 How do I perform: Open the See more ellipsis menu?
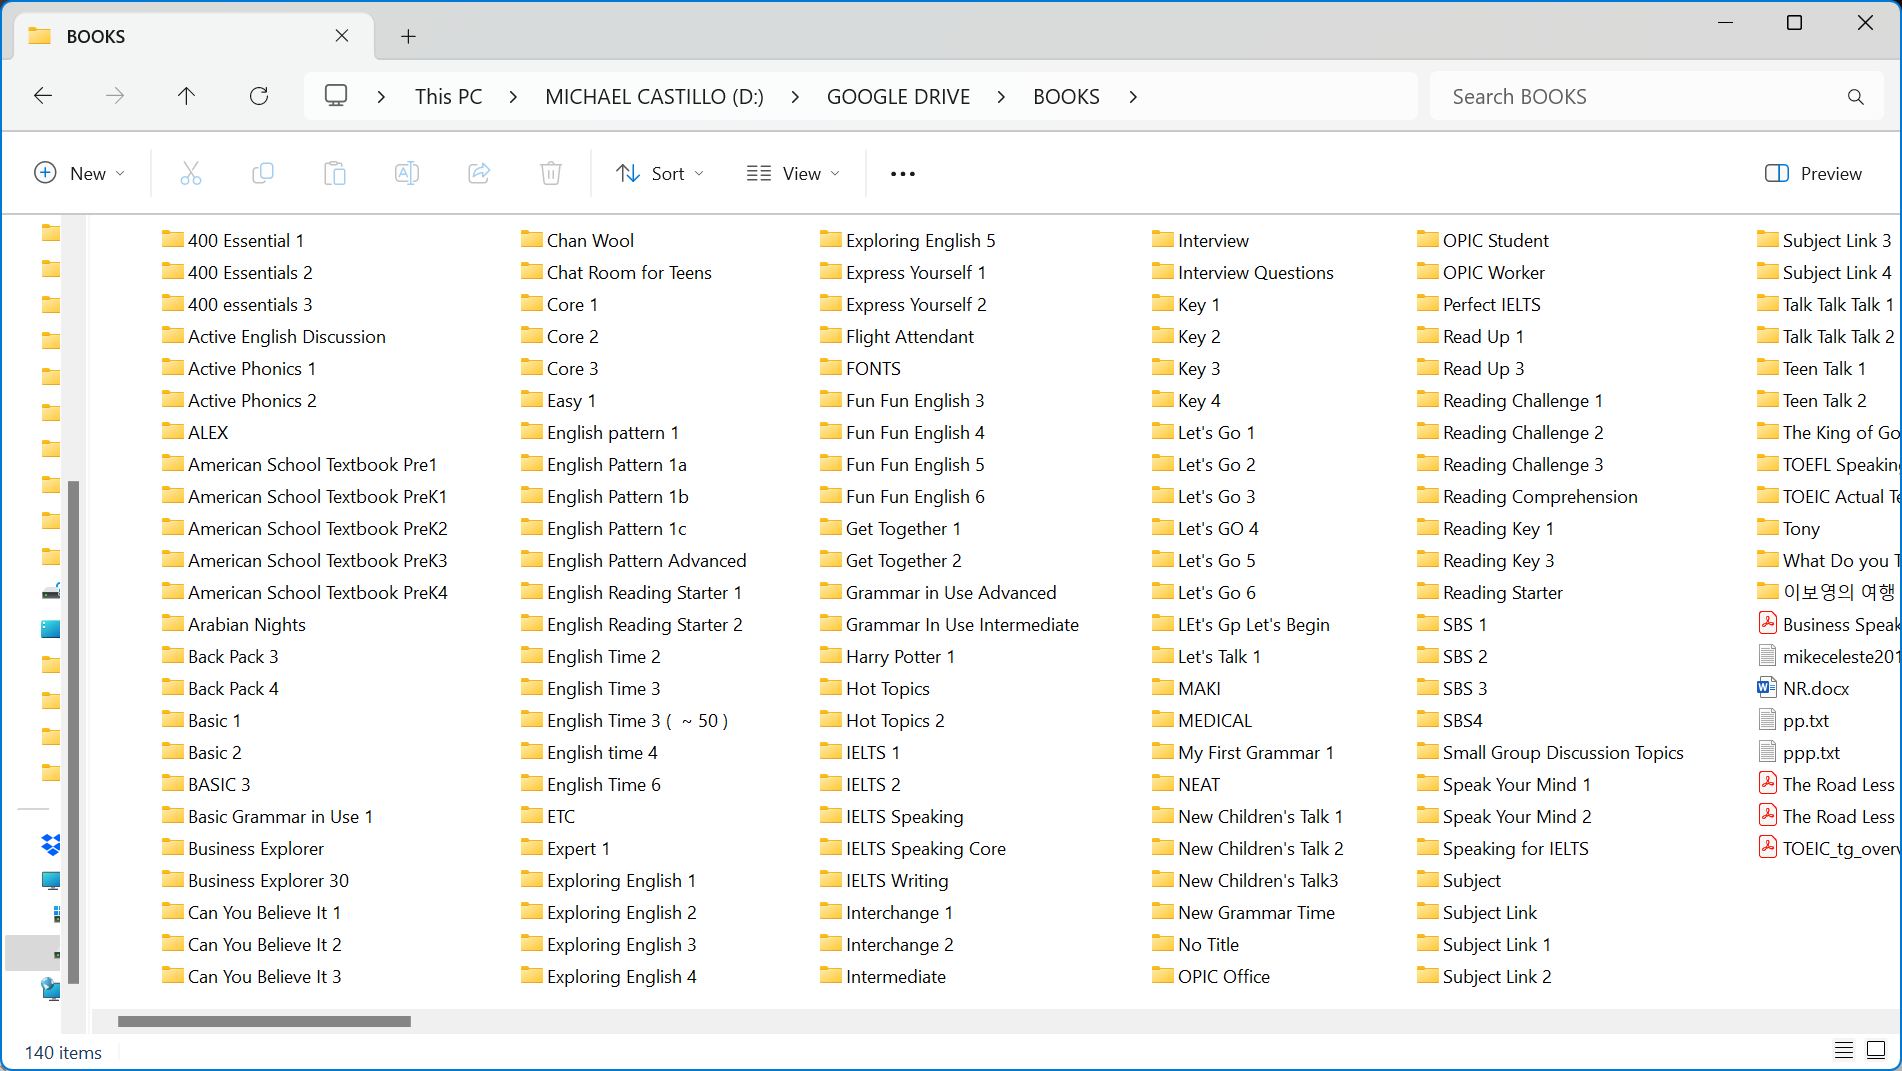[x=903, y=174]
